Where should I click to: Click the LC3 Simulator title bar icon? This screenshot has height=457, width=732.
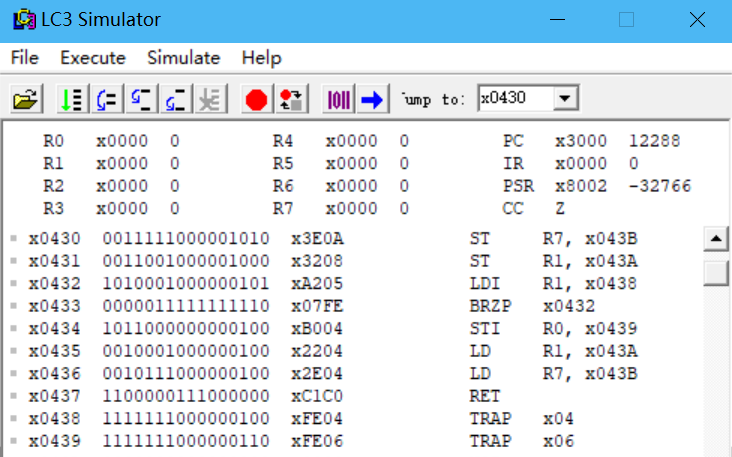pos(24,20)
